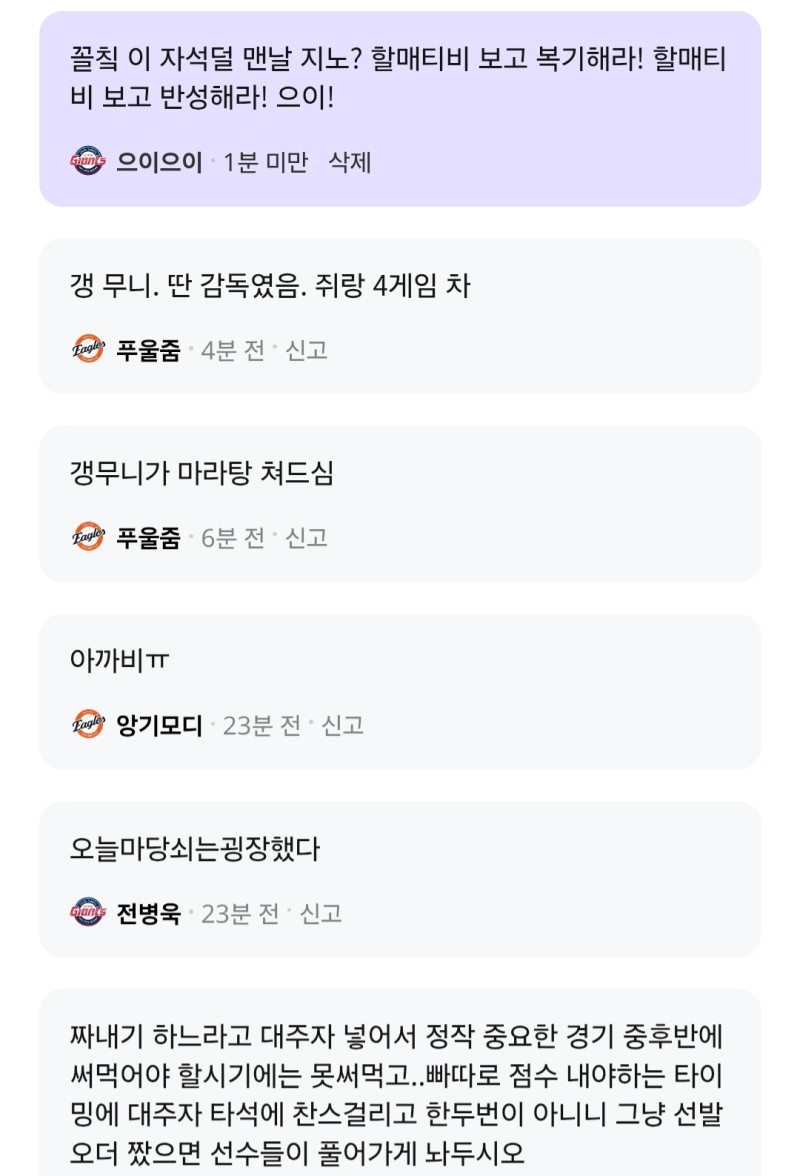Select the comment text '갱무니가 마라탕 쳐드심'
This screenshot has height=1176, width=800.
coord(202,474)
